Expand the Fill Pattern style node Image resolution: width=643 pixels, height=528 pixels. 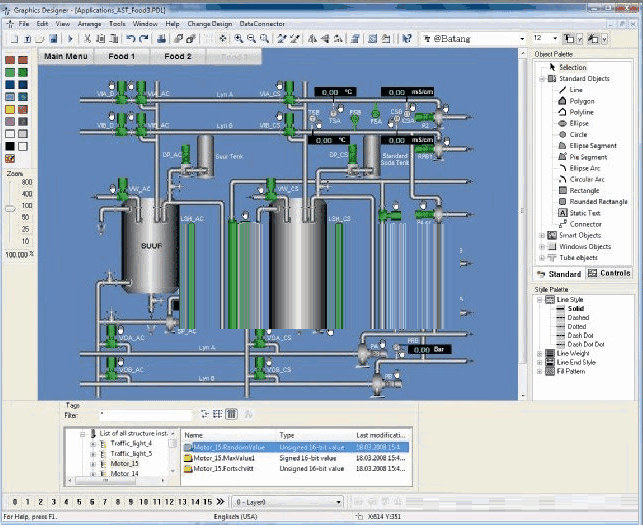[x=541, y=372]
